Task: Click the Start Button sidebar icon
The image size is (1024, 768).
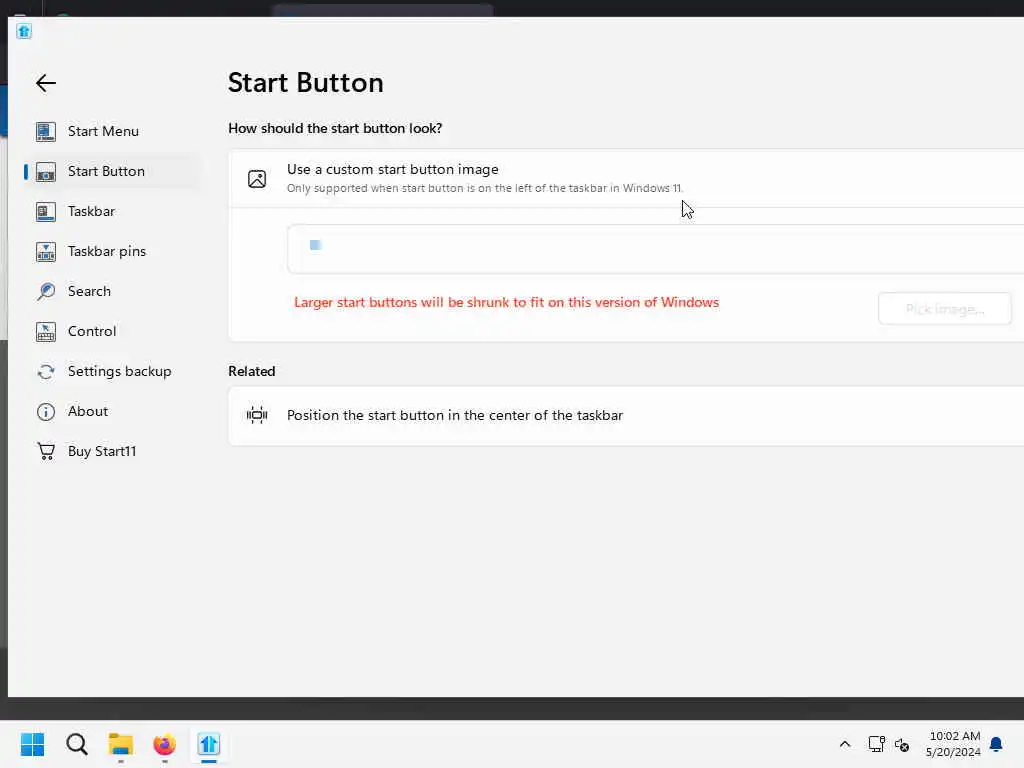Action: tap(46, 172)
